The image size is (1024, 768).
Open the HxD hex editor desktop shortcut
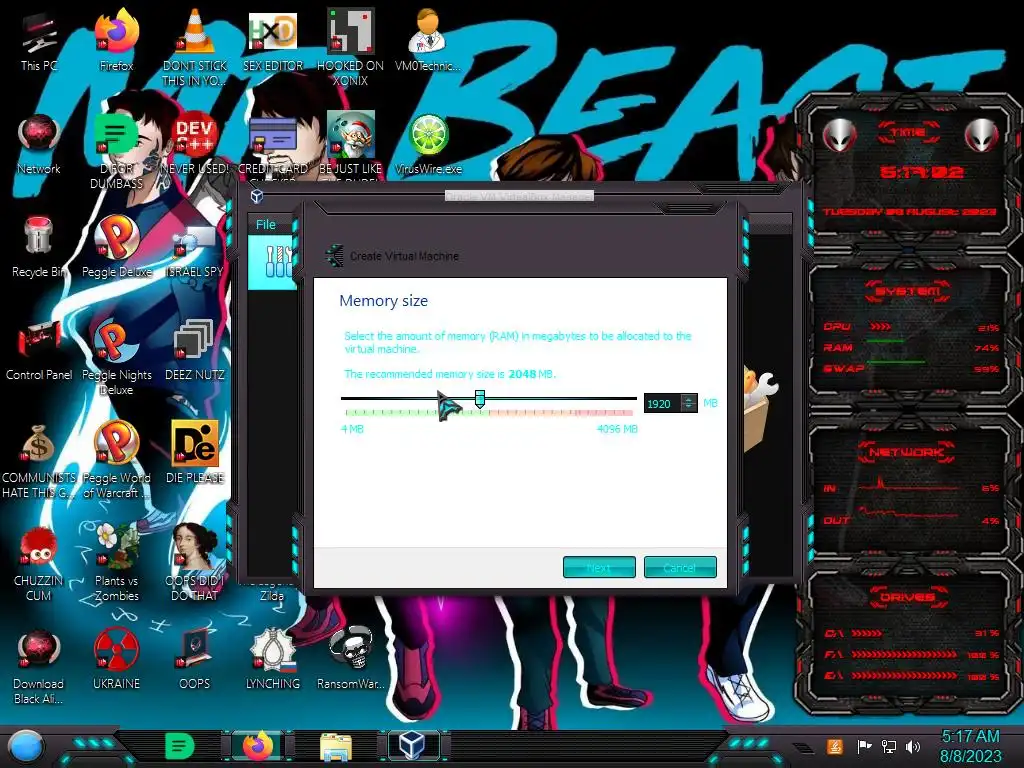pos(273,40)
